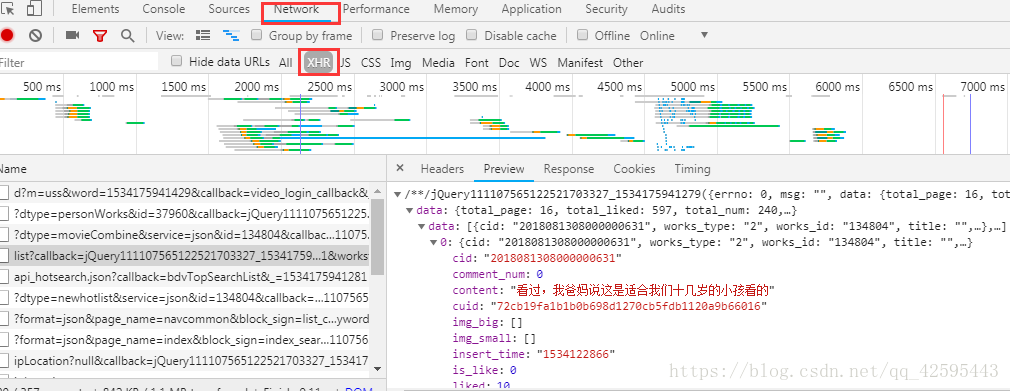Open the Cookies tab

tap(634, 169)
